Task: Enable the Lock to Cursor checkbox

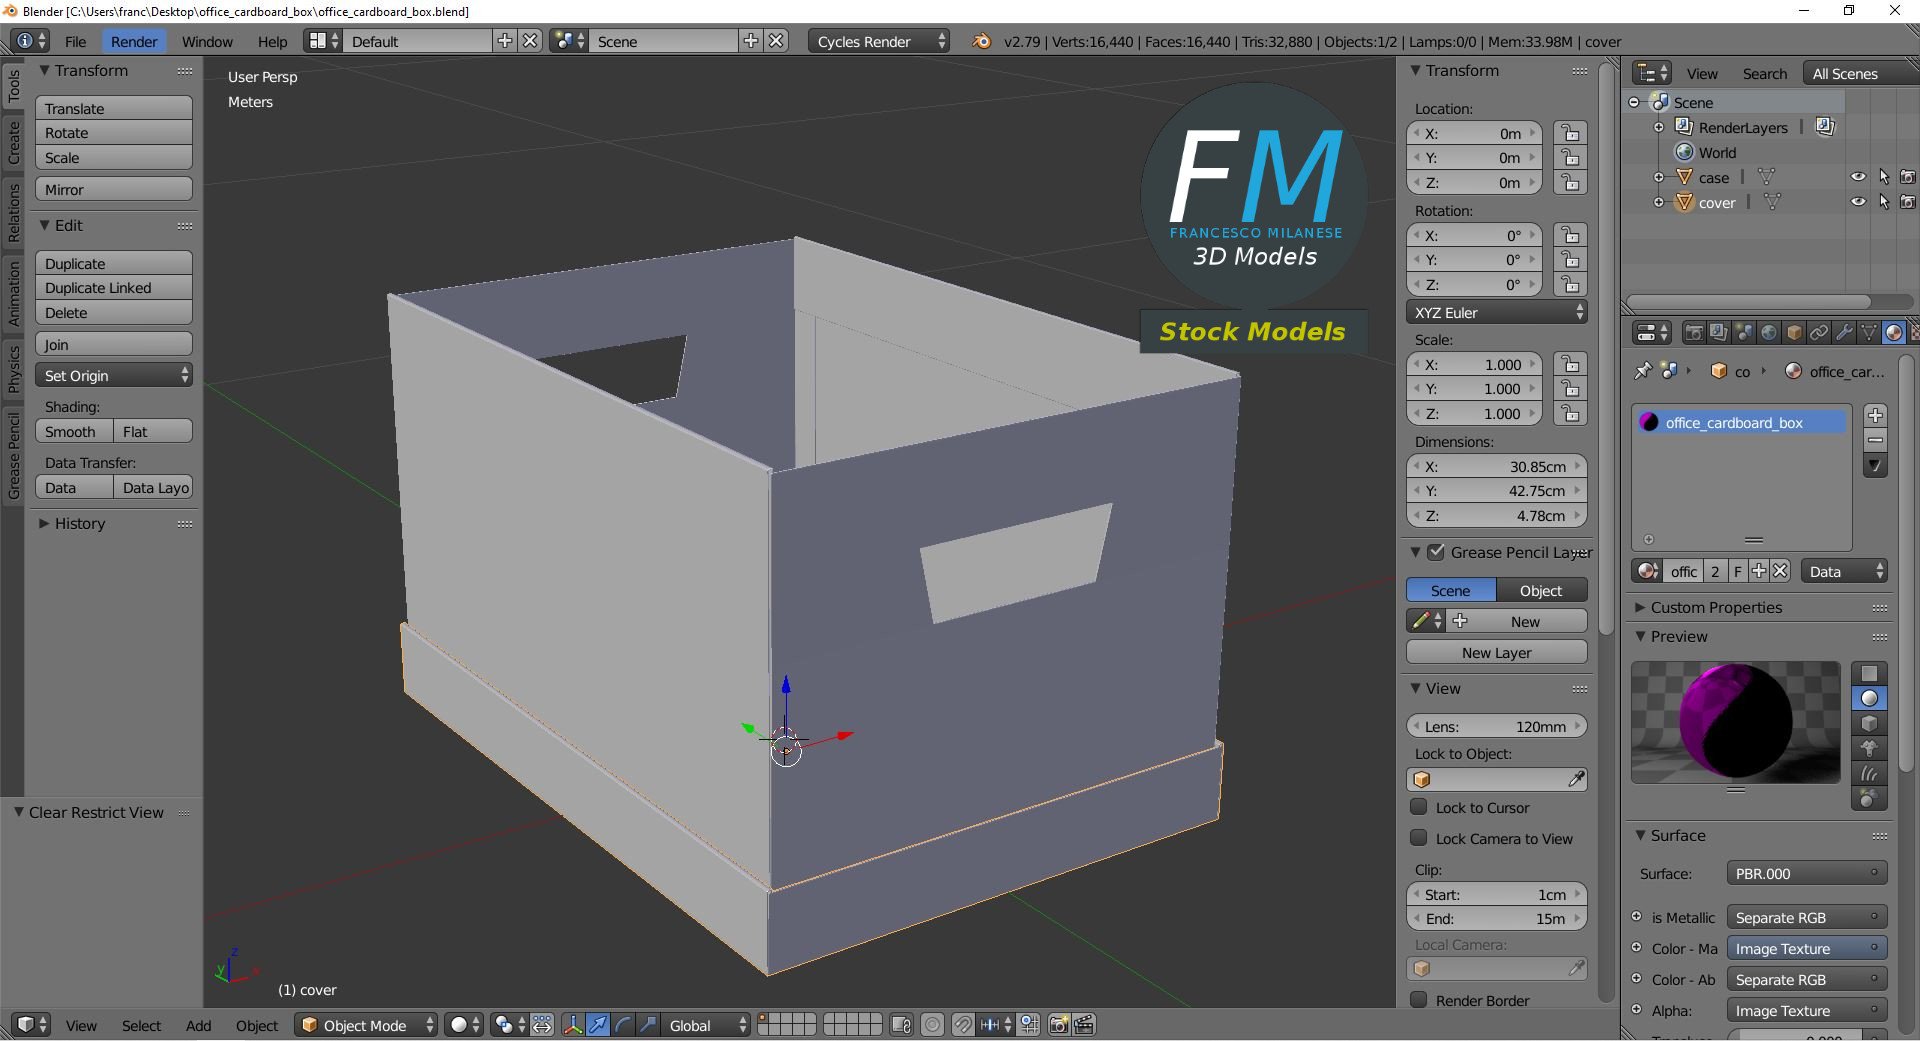Action: pos(1418,807)
